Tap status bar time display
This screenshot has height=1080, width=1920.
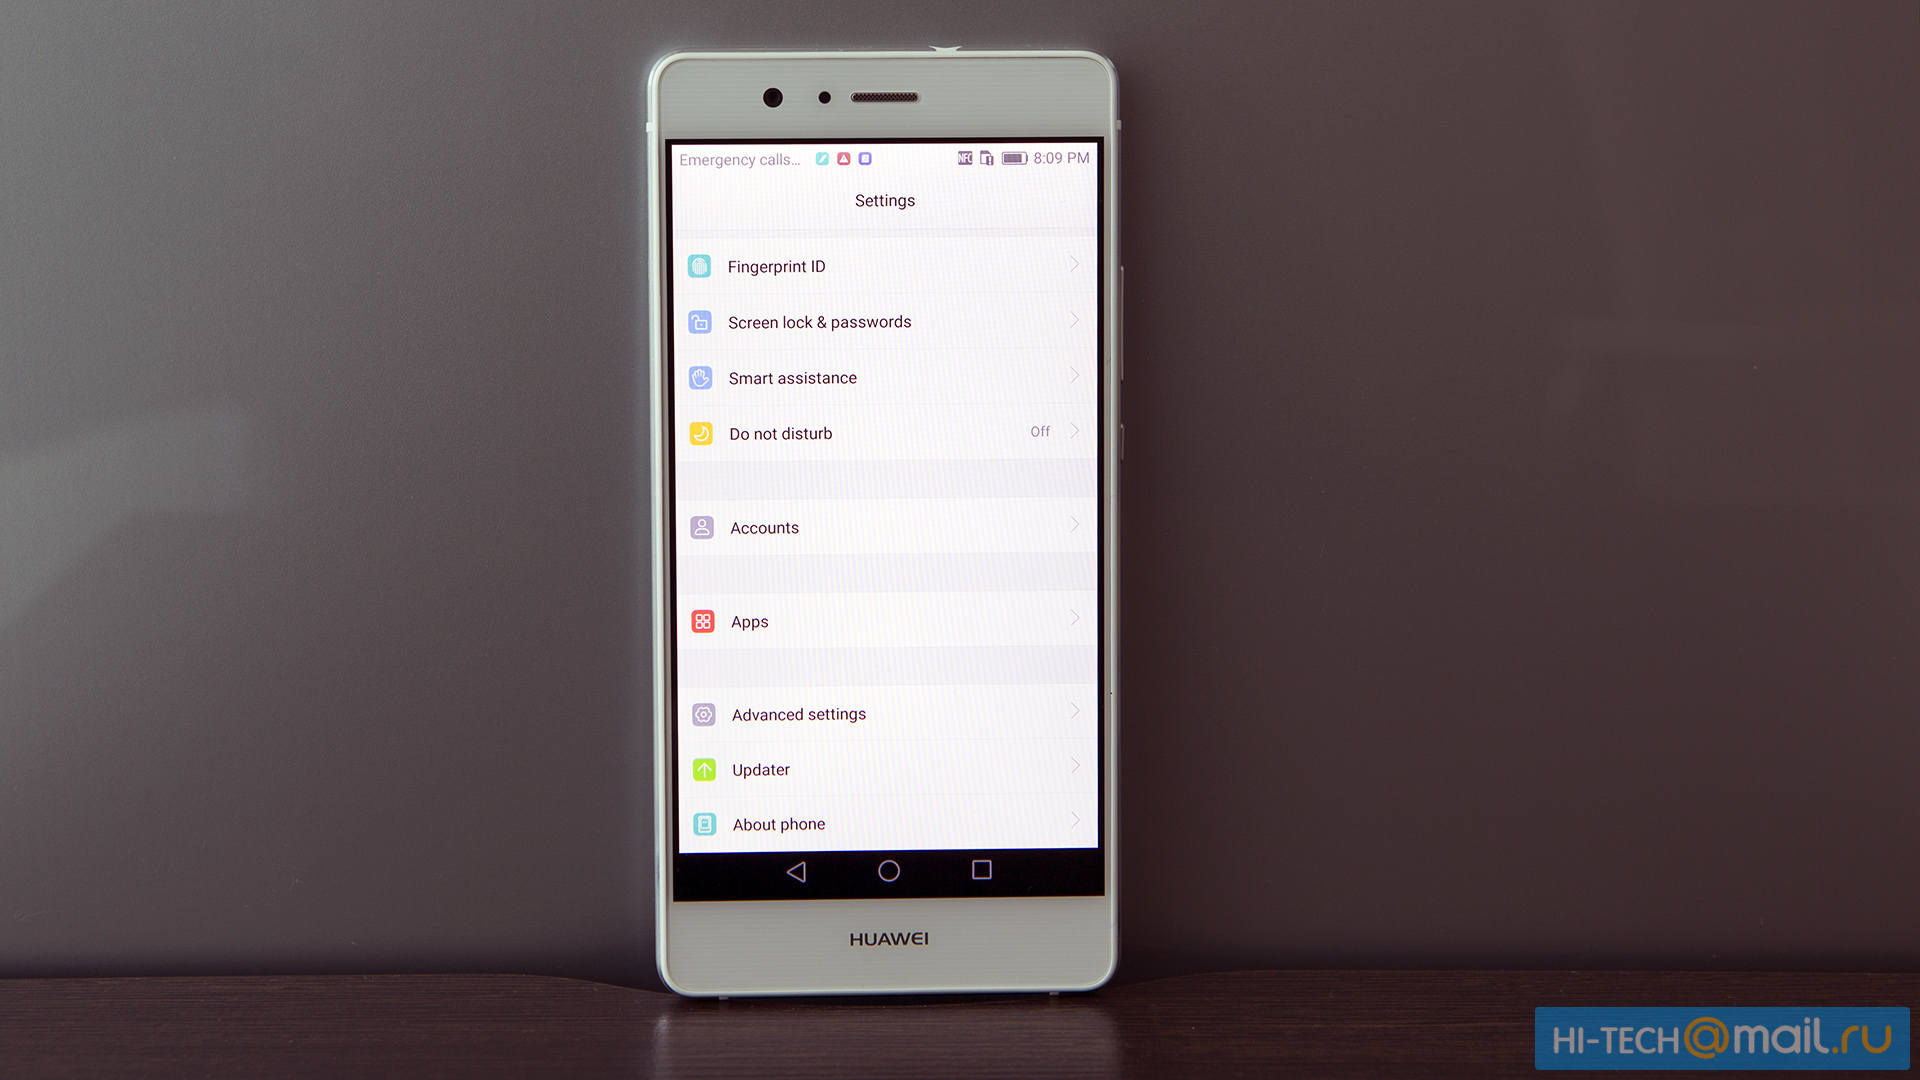1055,156
